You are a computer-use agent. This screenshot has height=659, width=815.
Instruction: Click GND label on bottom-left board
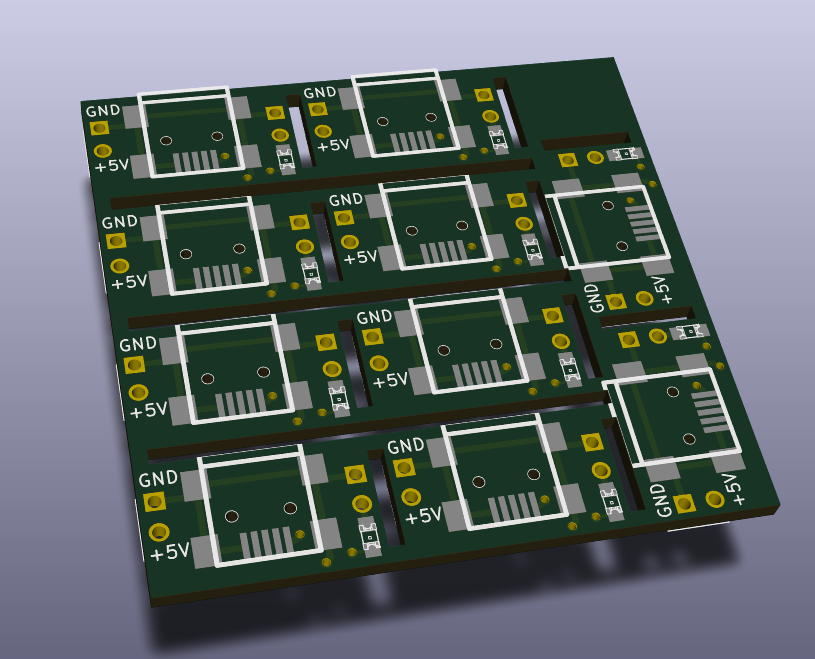point(159,478)
